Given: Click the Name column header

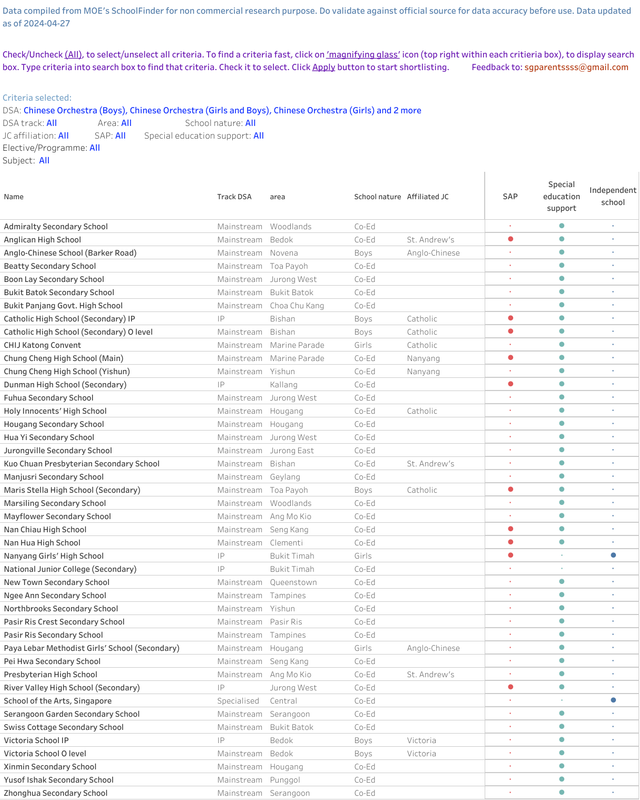Looking at the screenshot, I should [14, 196].
